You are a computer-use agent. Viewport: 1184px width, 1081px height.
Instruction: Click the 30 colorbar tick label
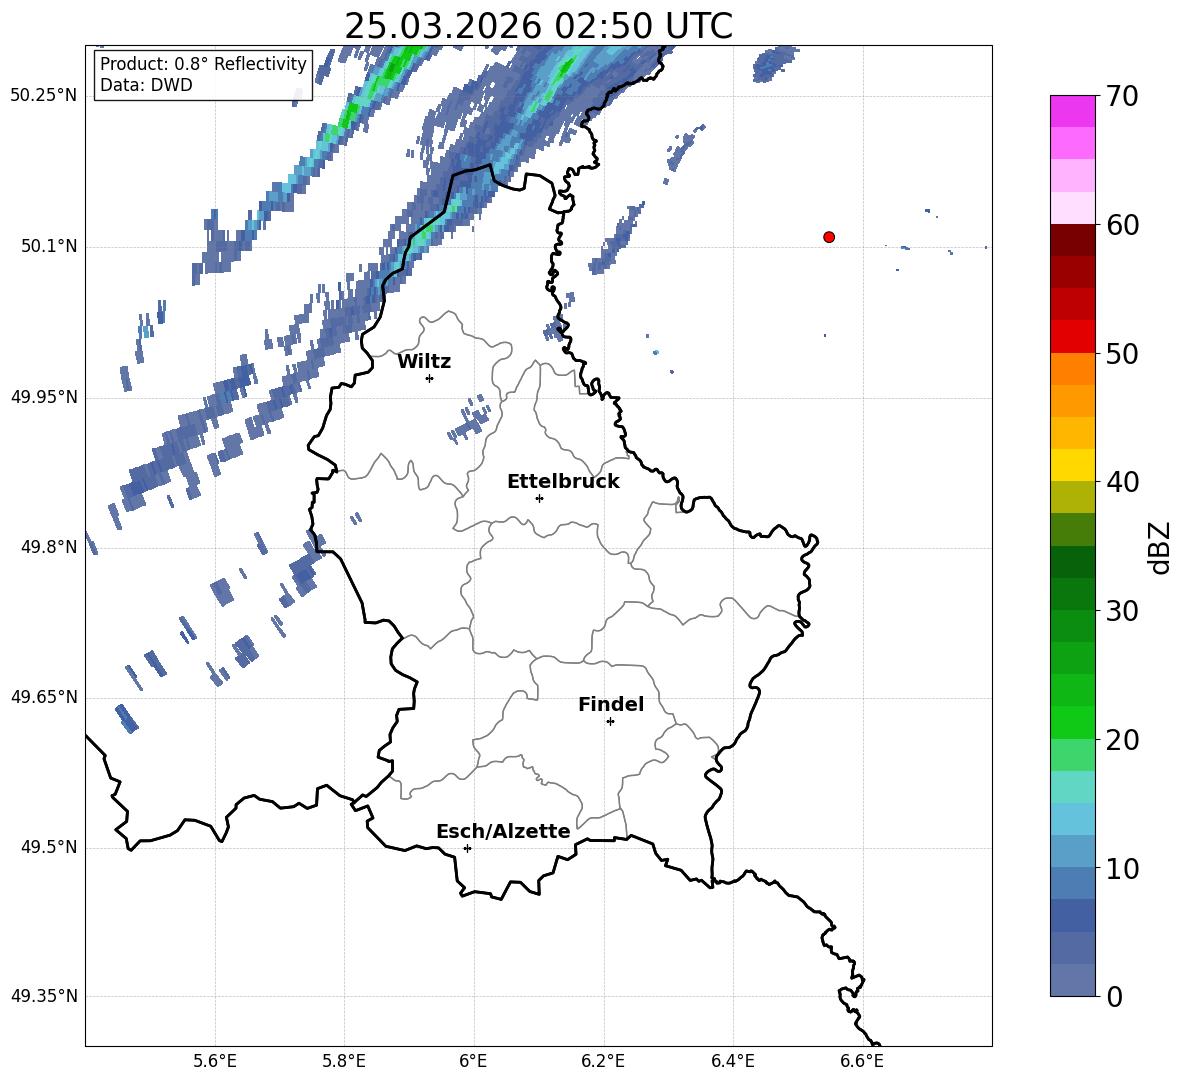pos(1122,611)
